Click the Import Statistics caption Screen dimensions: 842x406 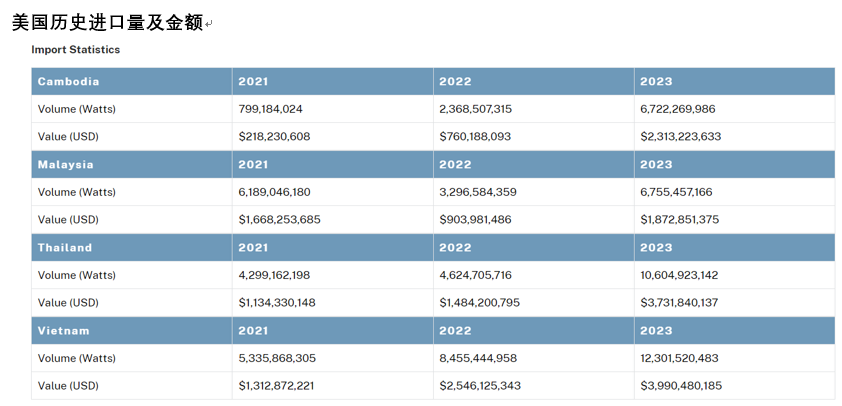coord(75,49)
